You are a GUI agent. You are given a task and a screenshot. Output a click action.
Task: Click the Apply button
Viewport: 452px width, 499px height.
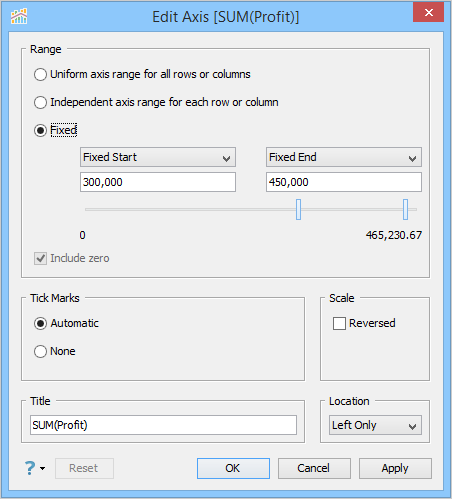[x=395, y=468]
